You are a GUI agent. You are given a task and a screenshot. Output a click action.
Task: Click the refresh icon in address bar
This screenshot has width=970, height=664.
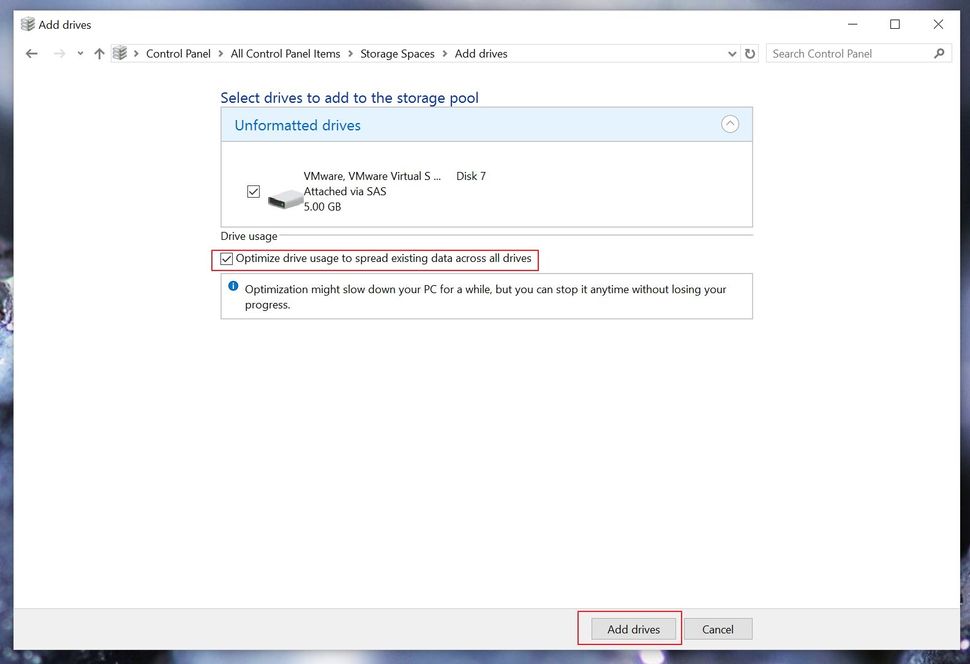tap(750, 53)
